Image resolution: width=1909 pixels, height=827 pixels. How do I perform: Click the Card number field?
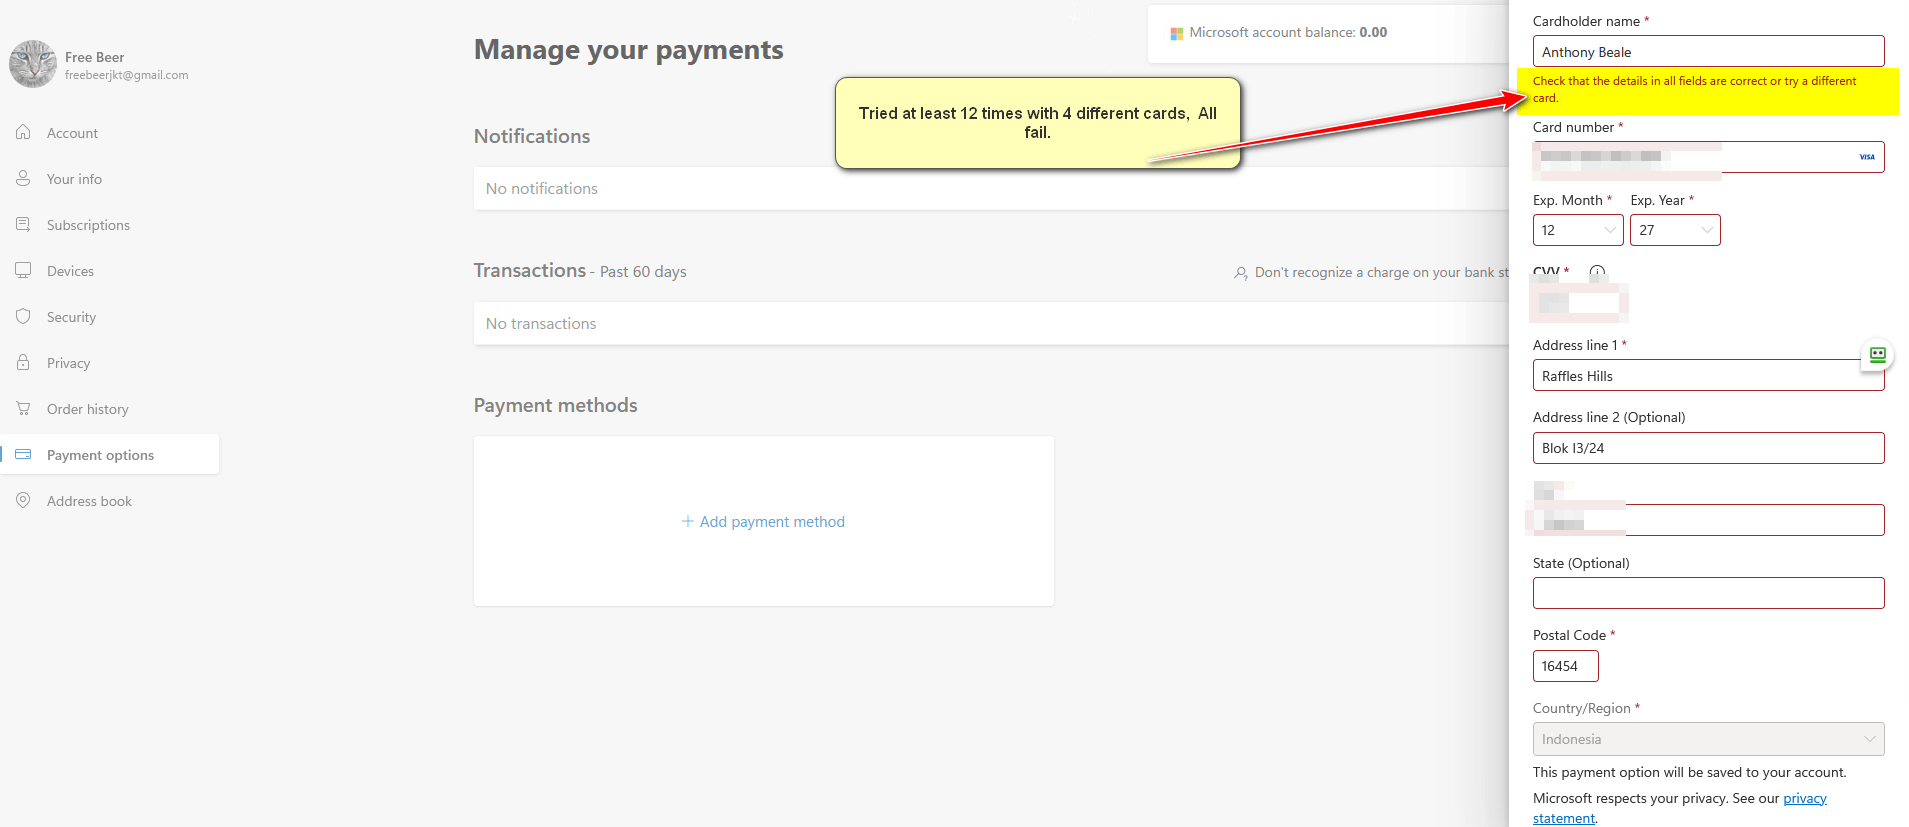click(1708, 157)
